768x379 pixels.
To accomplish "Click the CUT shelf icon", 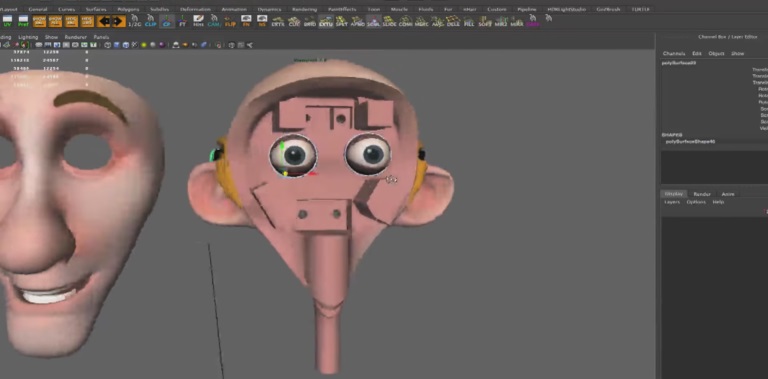I will tap(294, 21).
